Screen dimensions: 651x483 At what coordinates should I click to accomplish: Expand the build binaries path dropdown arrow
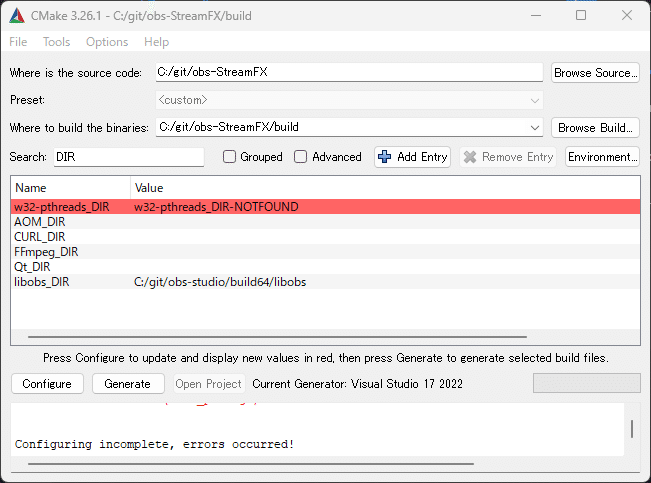[x=535, y=127]
